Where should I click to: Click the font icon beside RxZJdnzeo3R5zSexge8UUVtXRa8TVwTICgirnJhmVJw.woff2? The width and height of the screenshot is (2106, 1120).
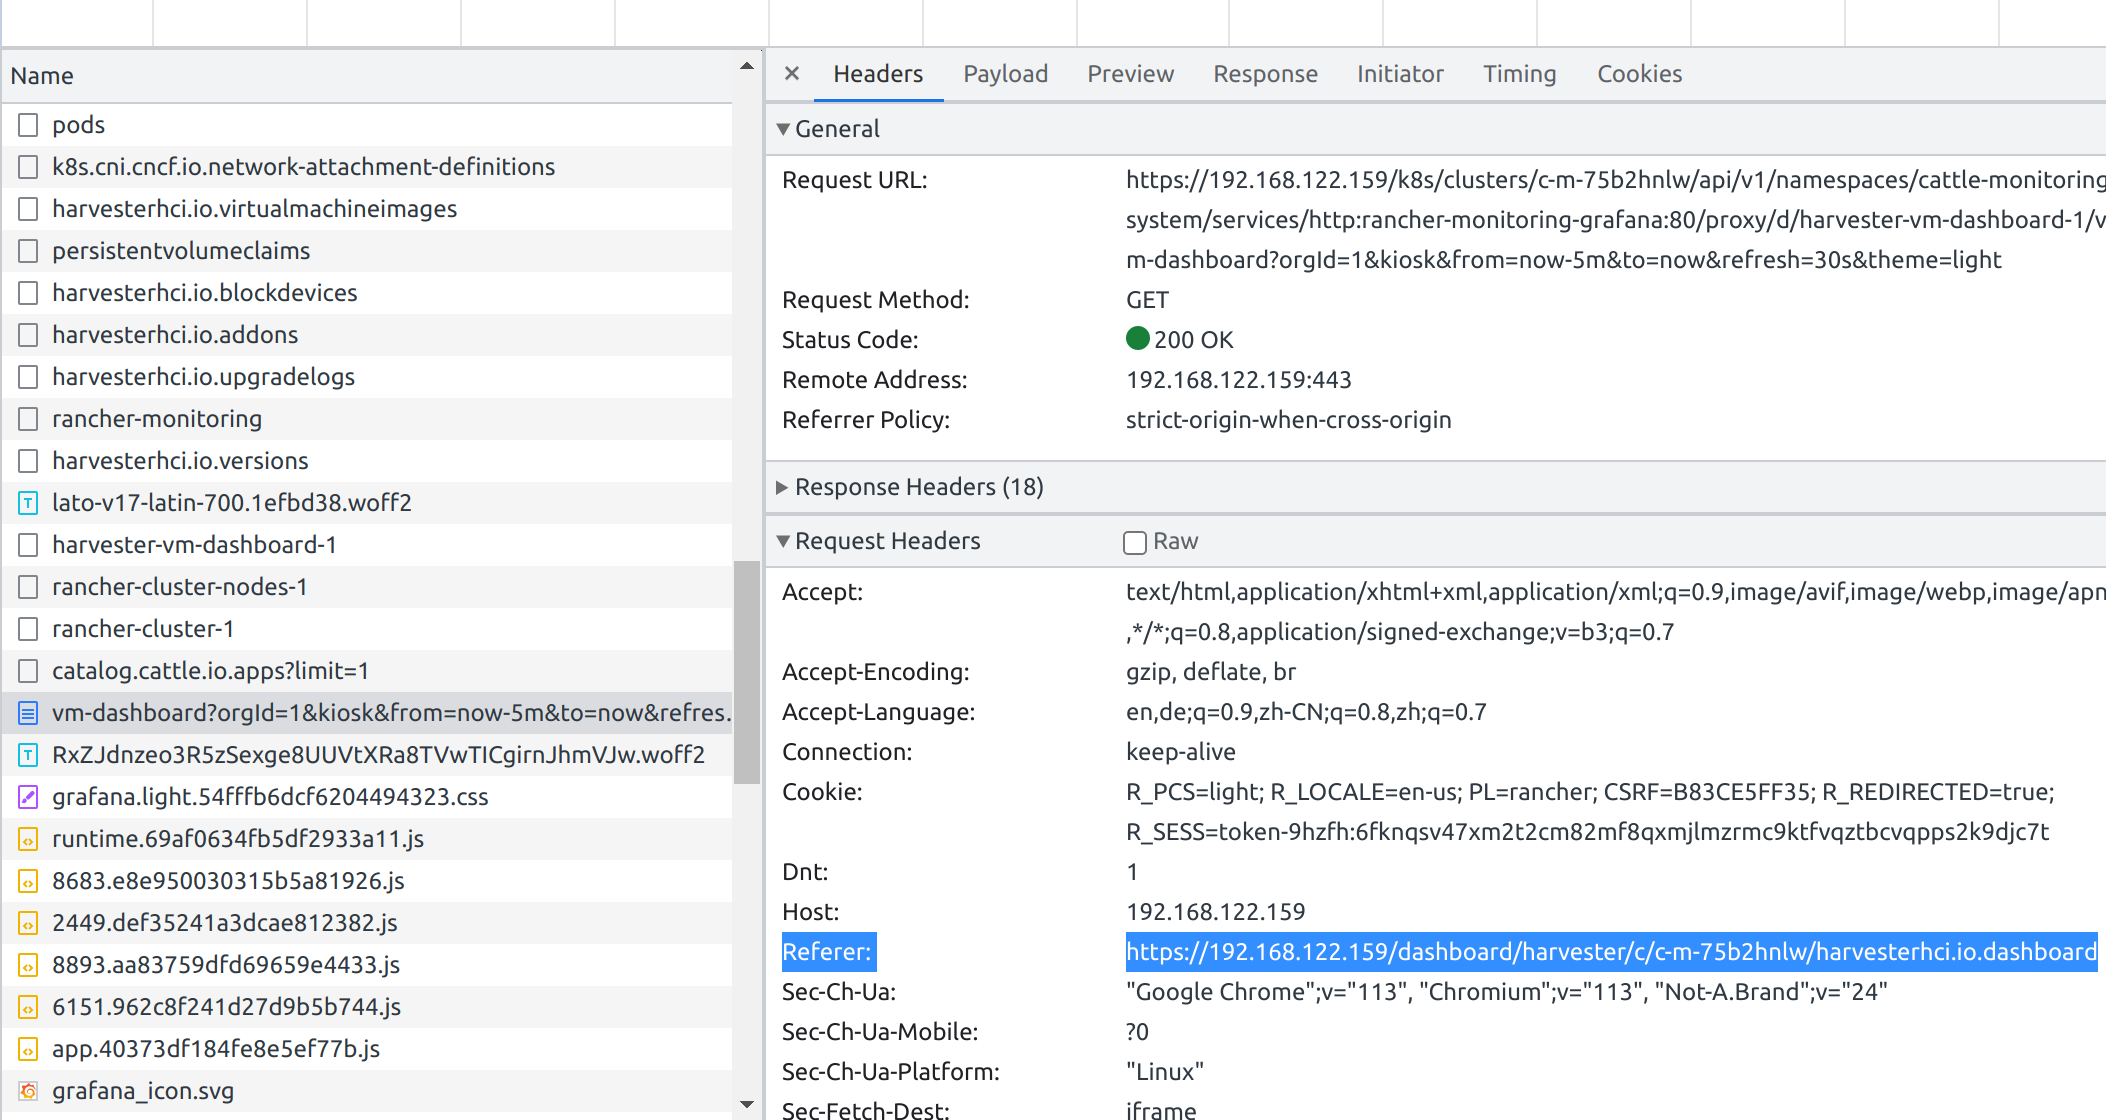point(27,755)
